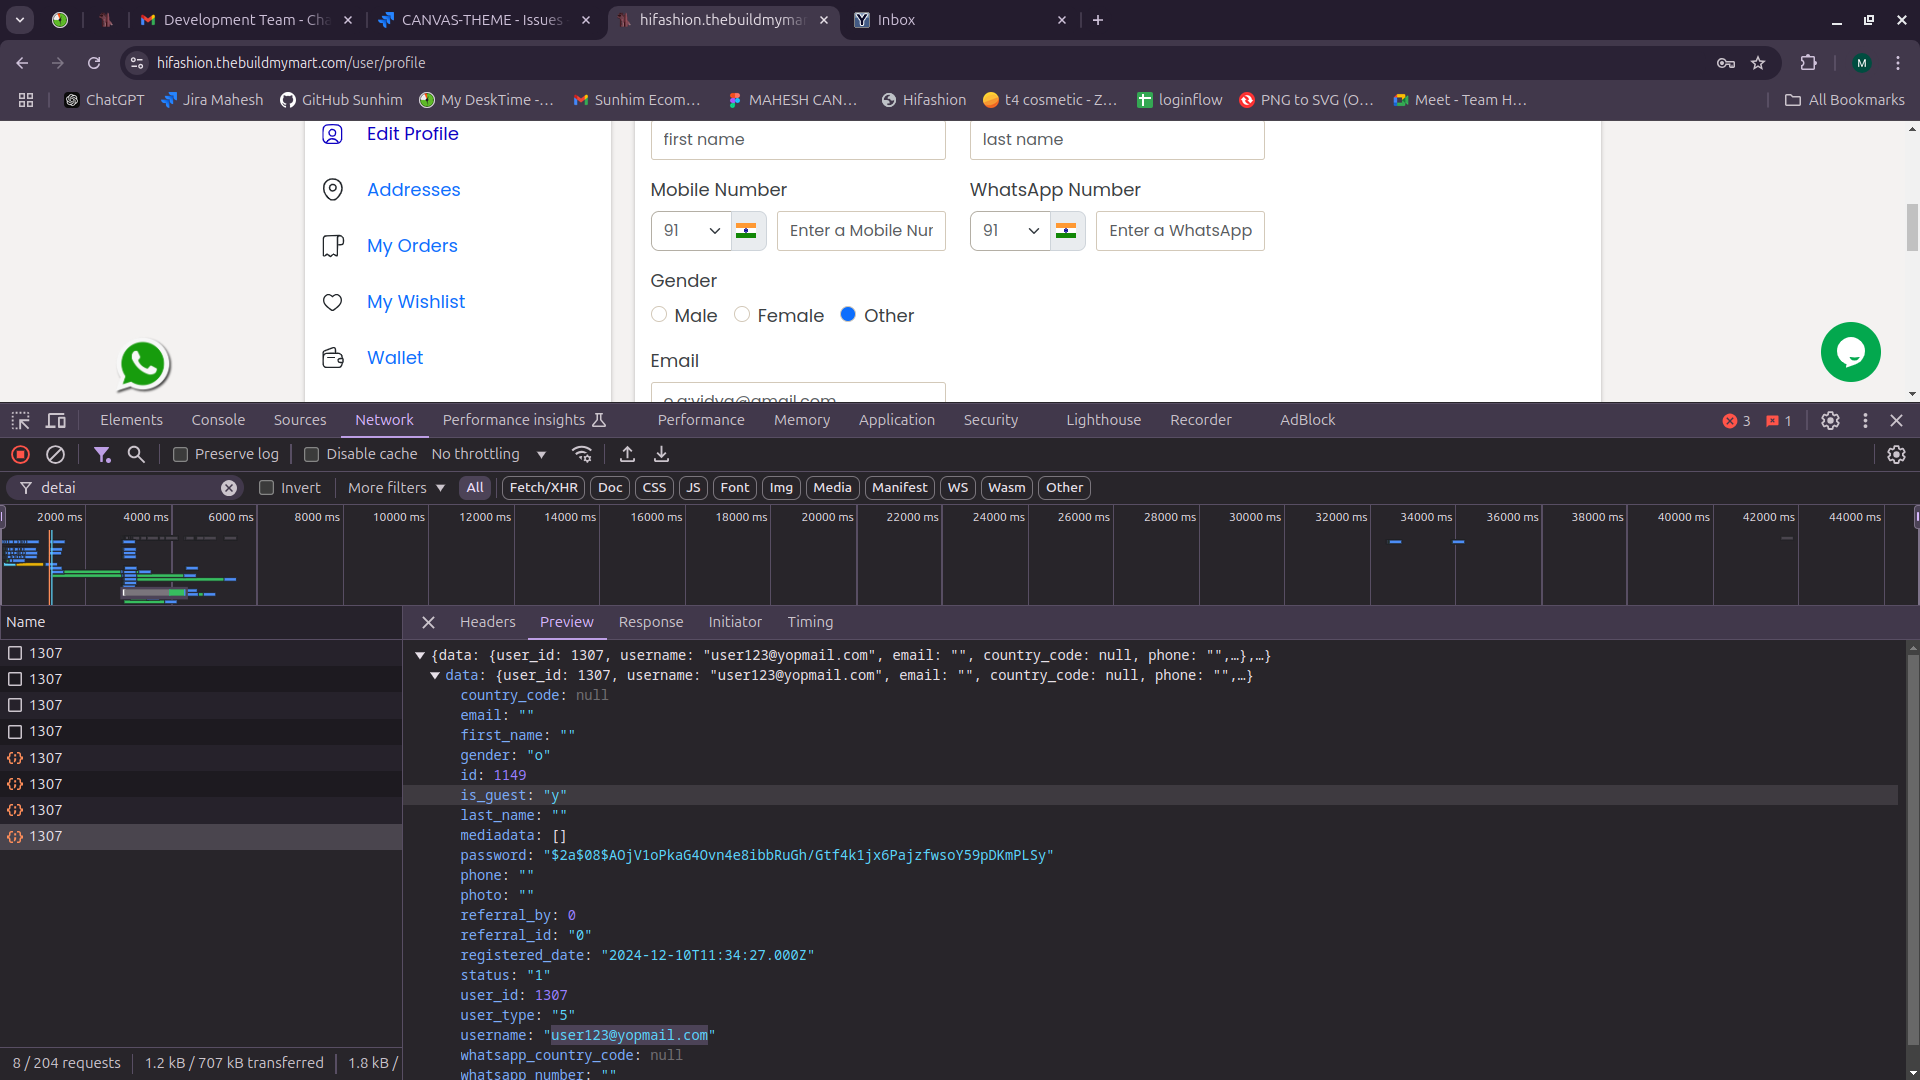Toggle Preserve log checkbox
The height and width of the screenshot is (1080, 1920).
pyautogui.click(x=180, y=454)
